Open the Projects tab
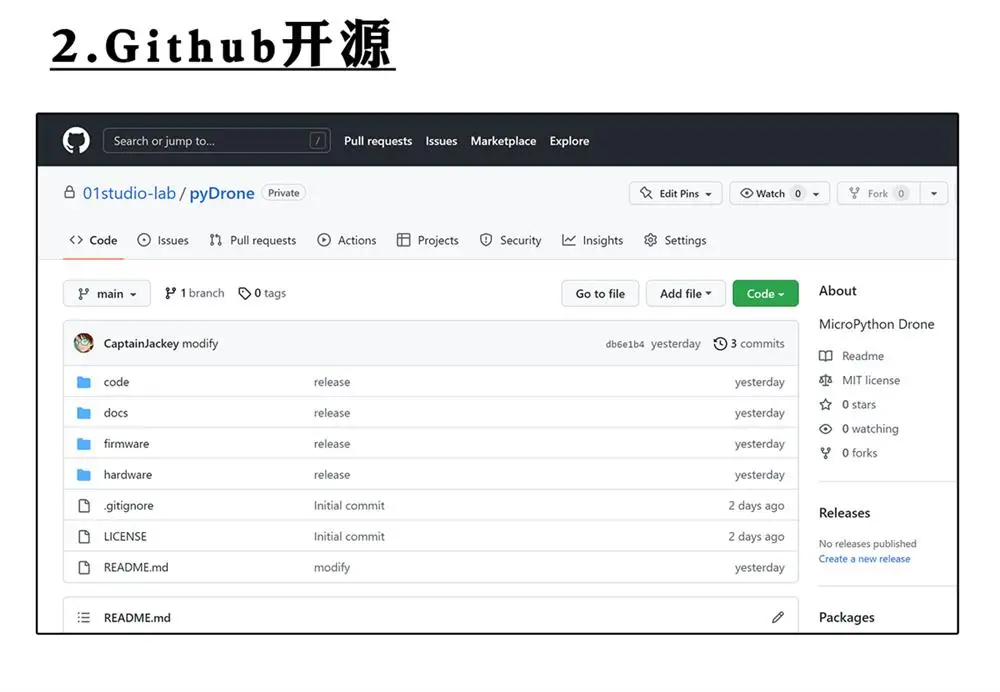1000x692 pixels. pos(427,240)
